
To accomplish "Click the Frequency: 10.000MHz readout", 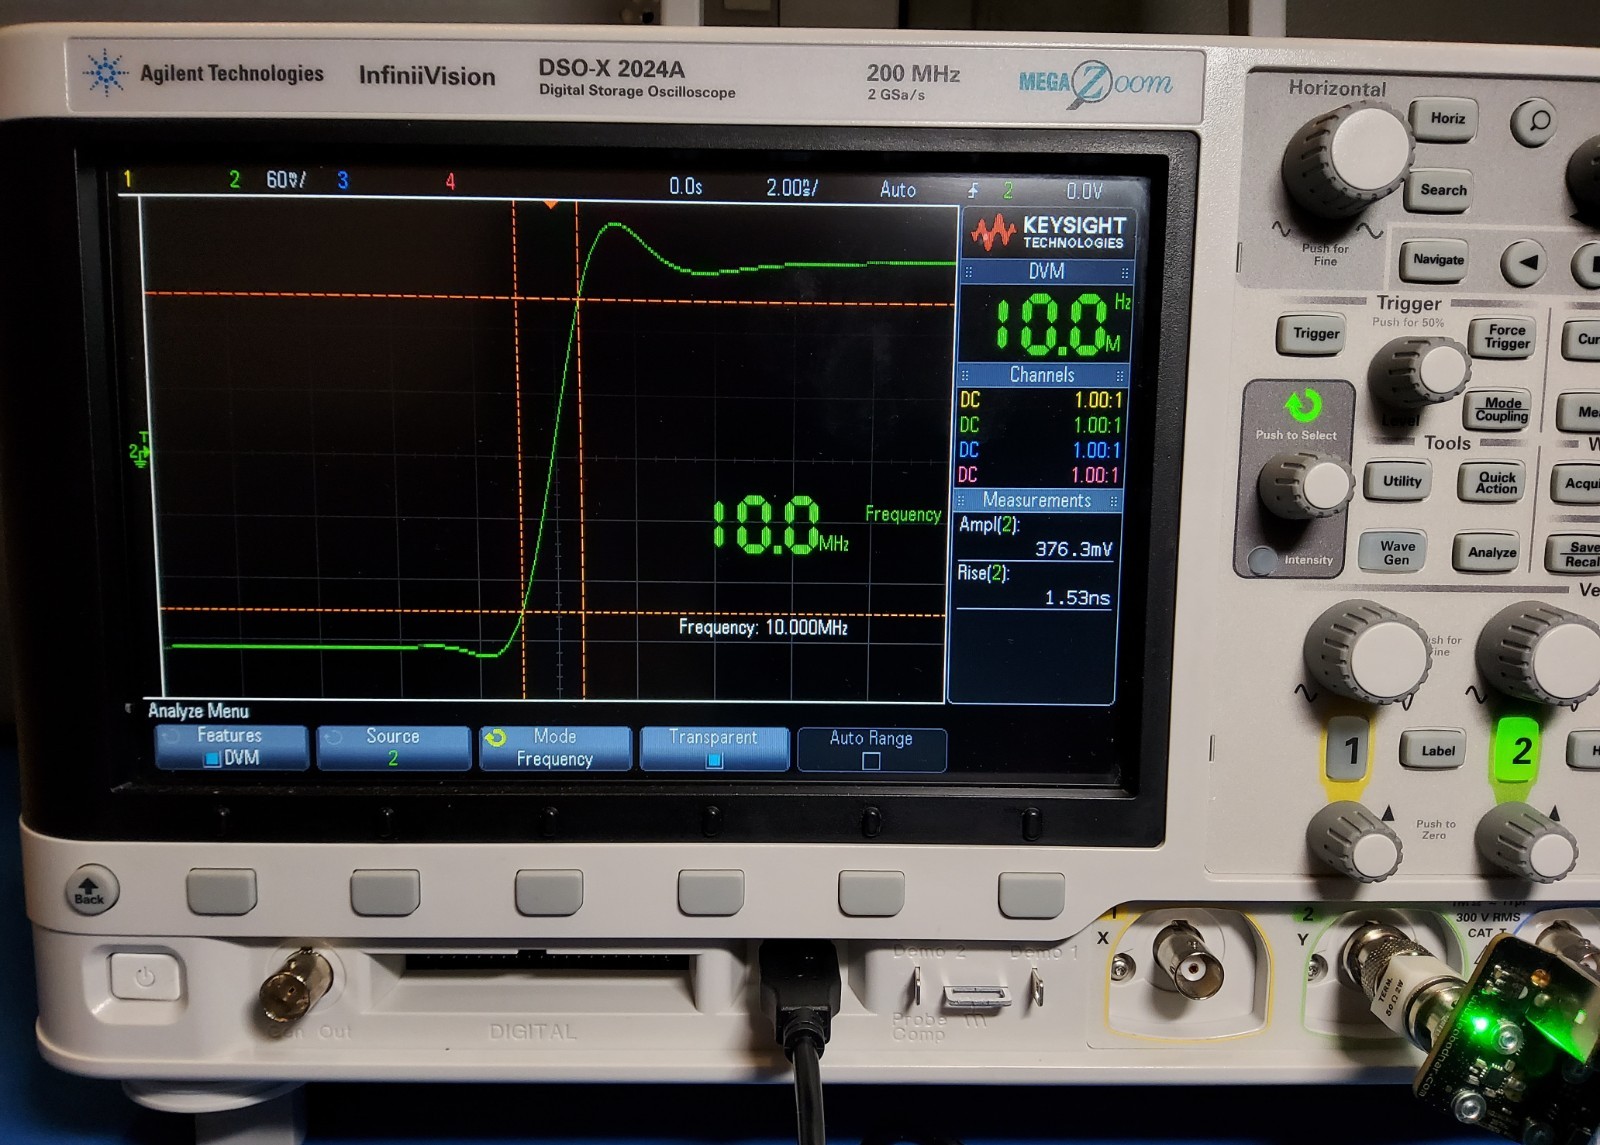I will (763, 628).
